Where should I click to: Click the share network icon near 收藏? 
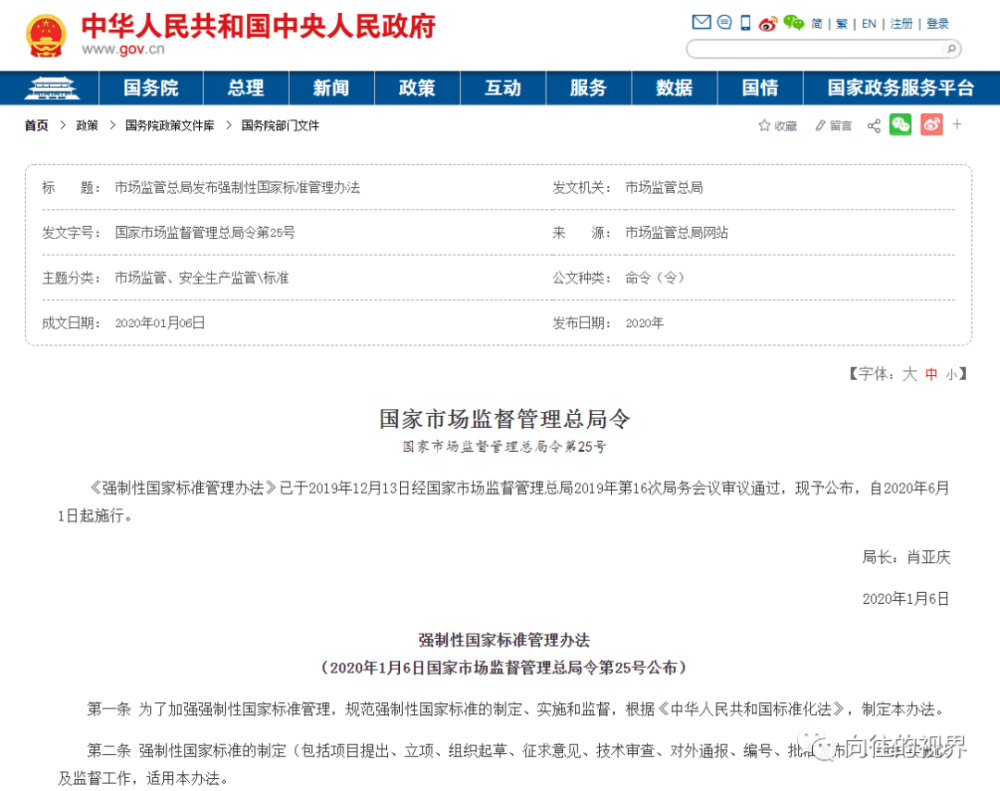873,125
